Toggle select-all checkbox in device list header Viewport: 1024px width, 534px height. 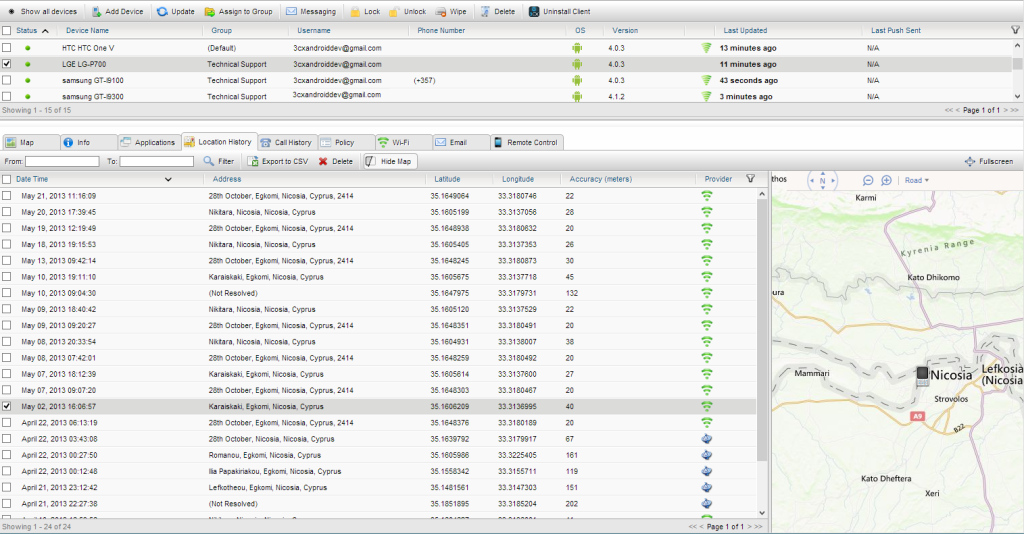(x=7, y=31)
